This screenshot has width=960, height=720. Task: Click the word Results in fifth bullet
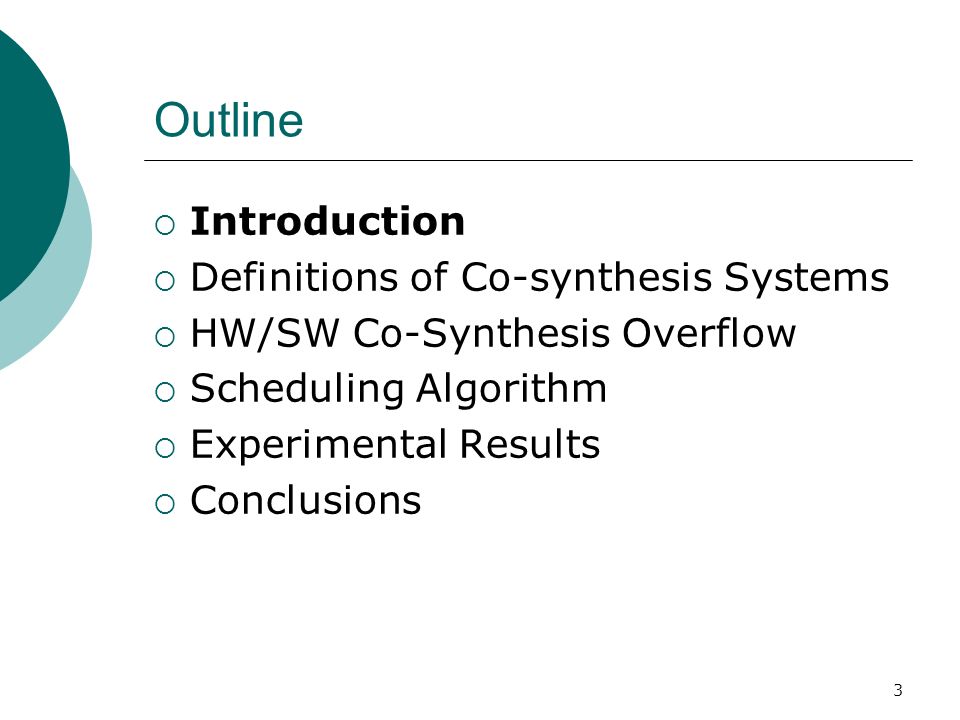pos(530,444)
